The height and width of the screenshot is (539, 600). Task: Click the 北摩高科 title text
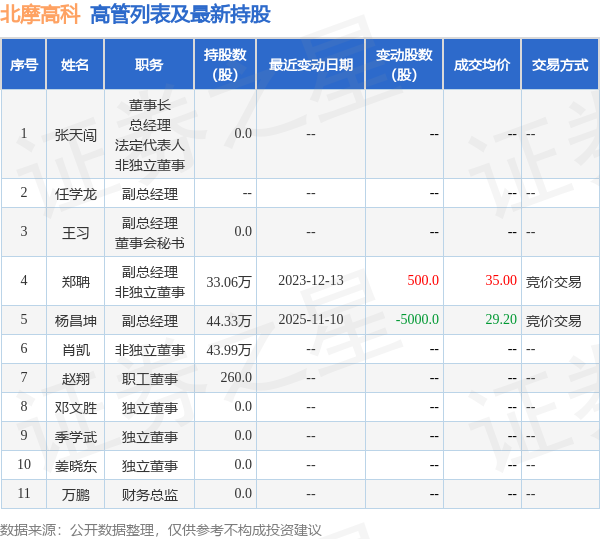[x=40, y=14]
